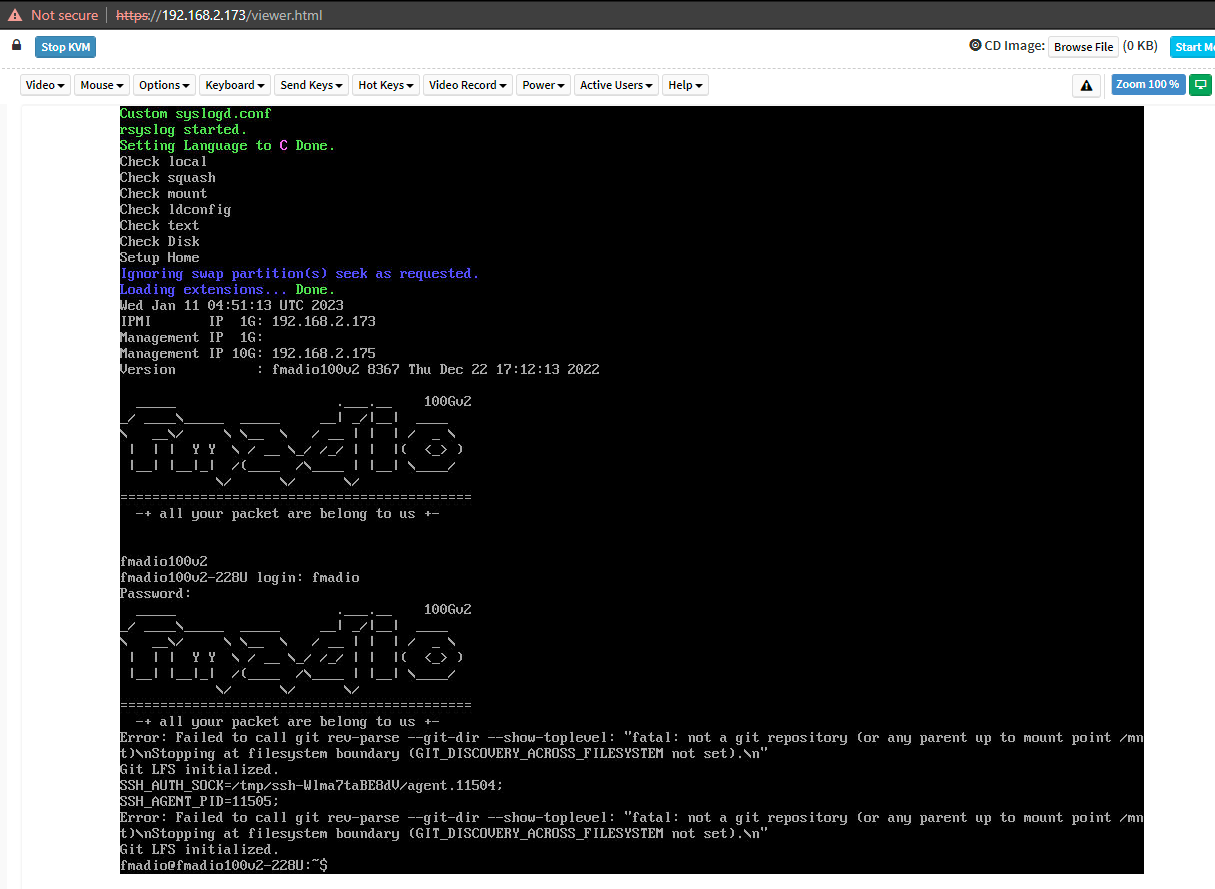
Task: Click the warning triangle toolbar button
Action: pos(1086,86)
